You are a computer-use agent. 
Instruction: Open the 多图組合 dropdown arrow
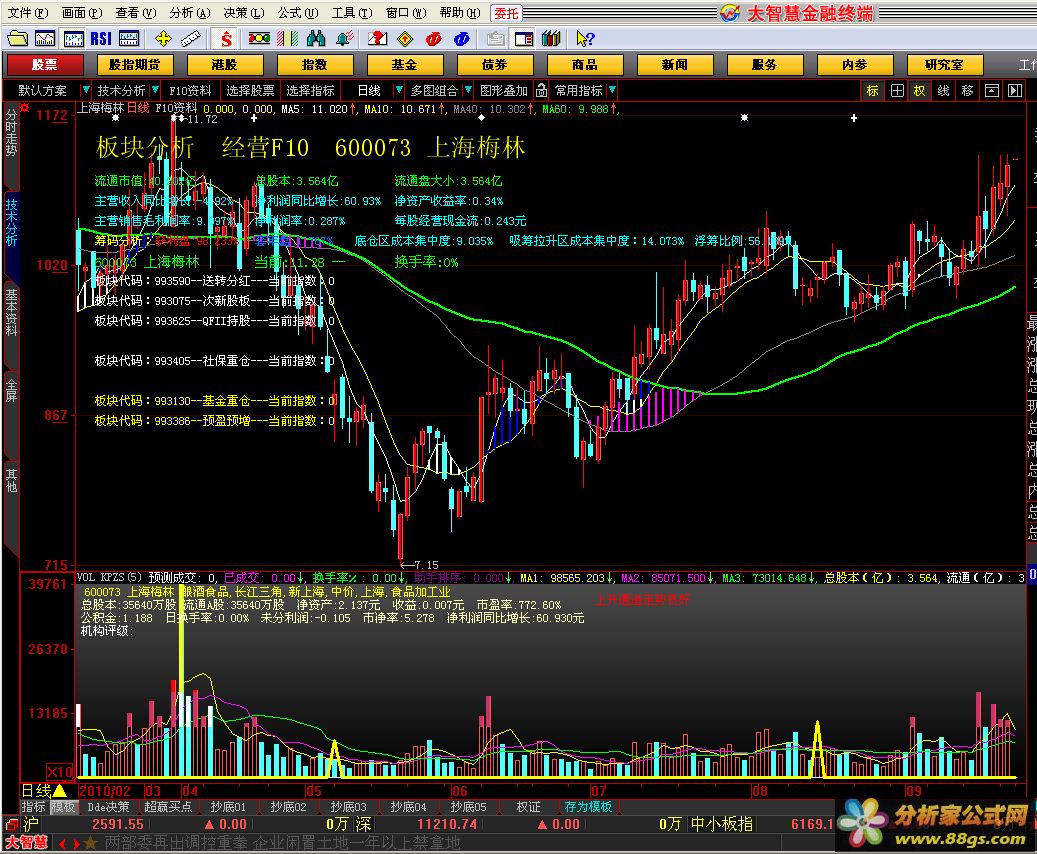pyautogui.click(x=468, y=90)
